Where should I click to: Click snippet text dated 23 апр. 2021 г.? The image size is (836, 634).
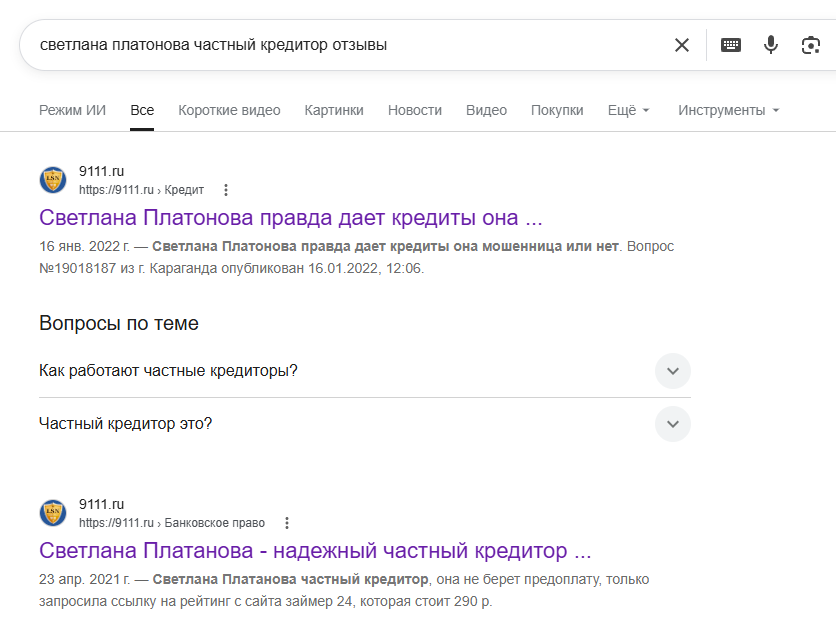pos(344,590)
